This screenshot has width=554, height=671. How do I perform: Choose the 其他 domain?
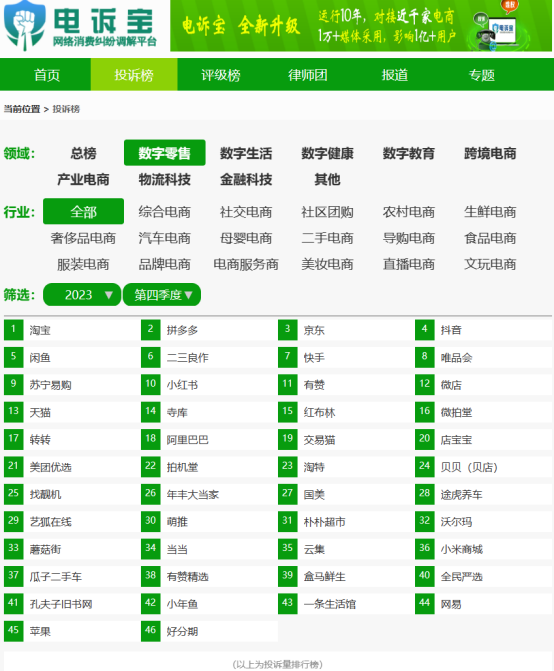327,179
